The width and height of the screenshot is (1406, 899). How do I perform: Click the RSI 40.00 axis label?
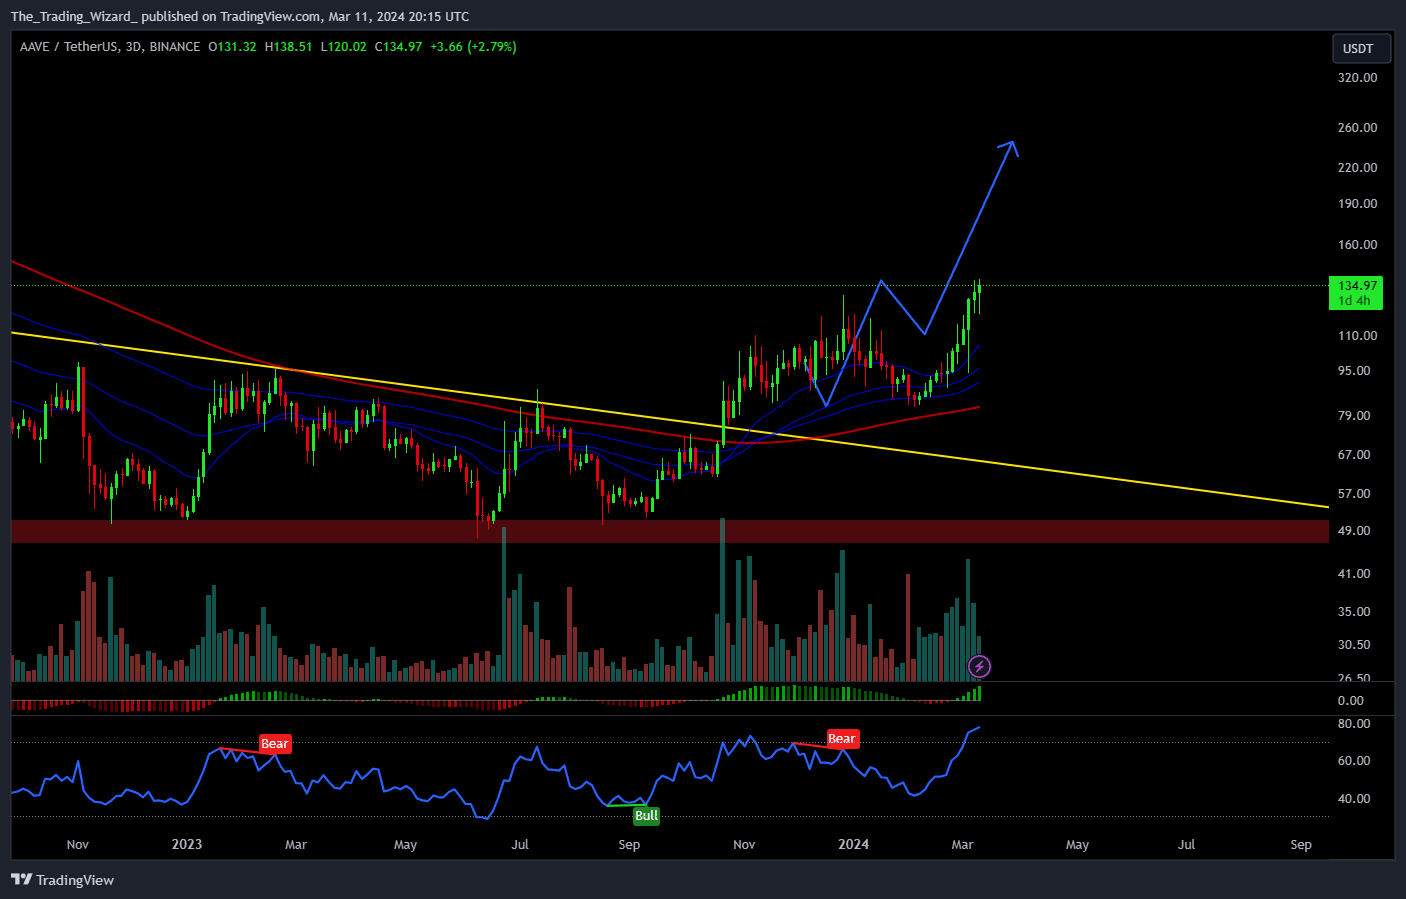pos(1354,799)
